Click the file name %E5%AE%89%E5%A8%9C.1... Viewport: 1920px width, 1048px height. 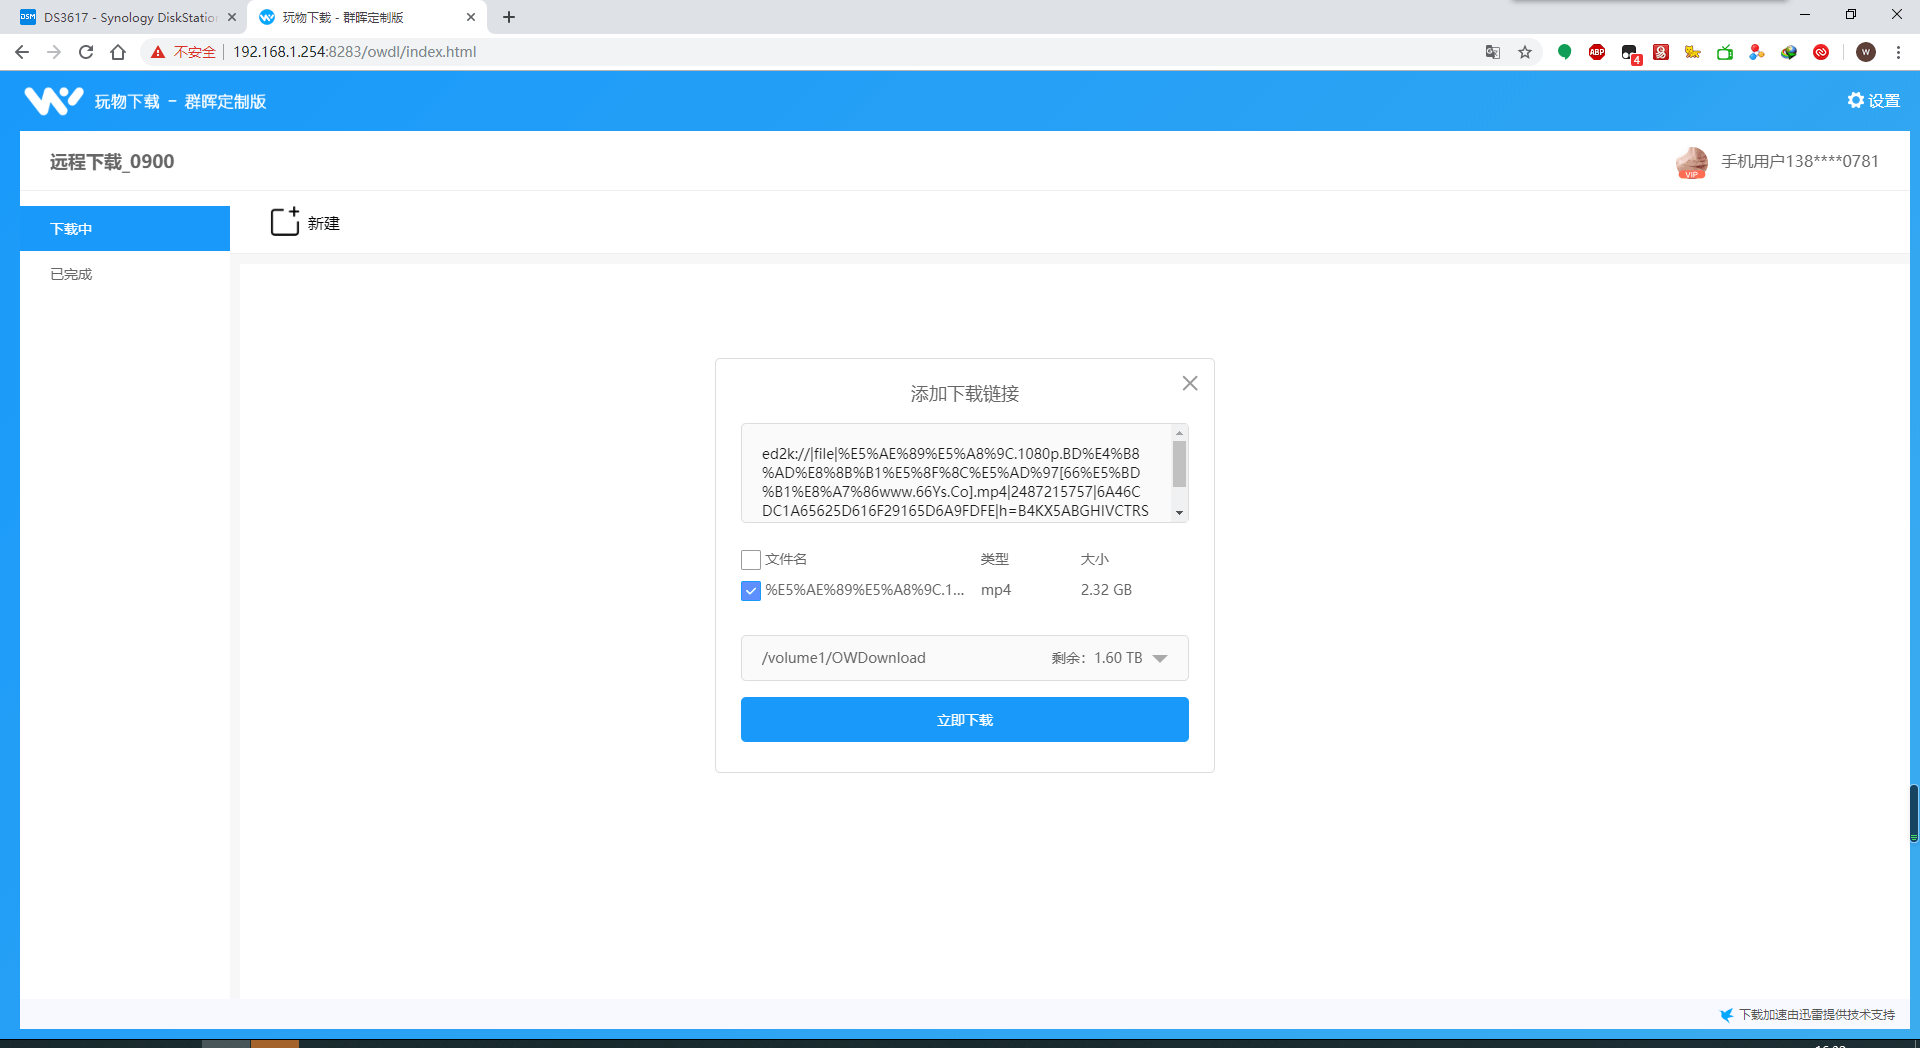tap(865, 590)
